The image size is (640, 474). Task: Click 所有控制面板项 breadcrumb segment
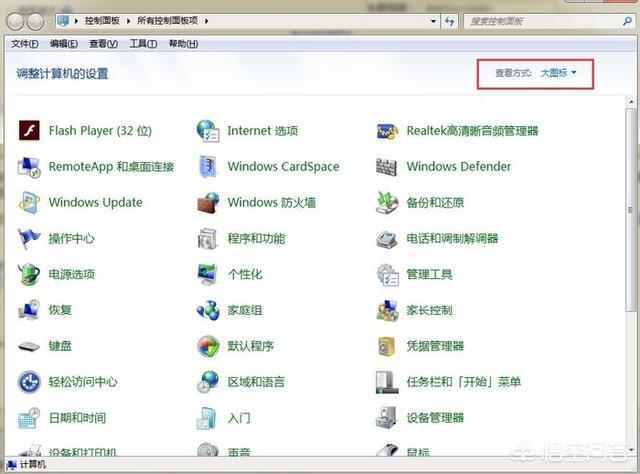167,20
